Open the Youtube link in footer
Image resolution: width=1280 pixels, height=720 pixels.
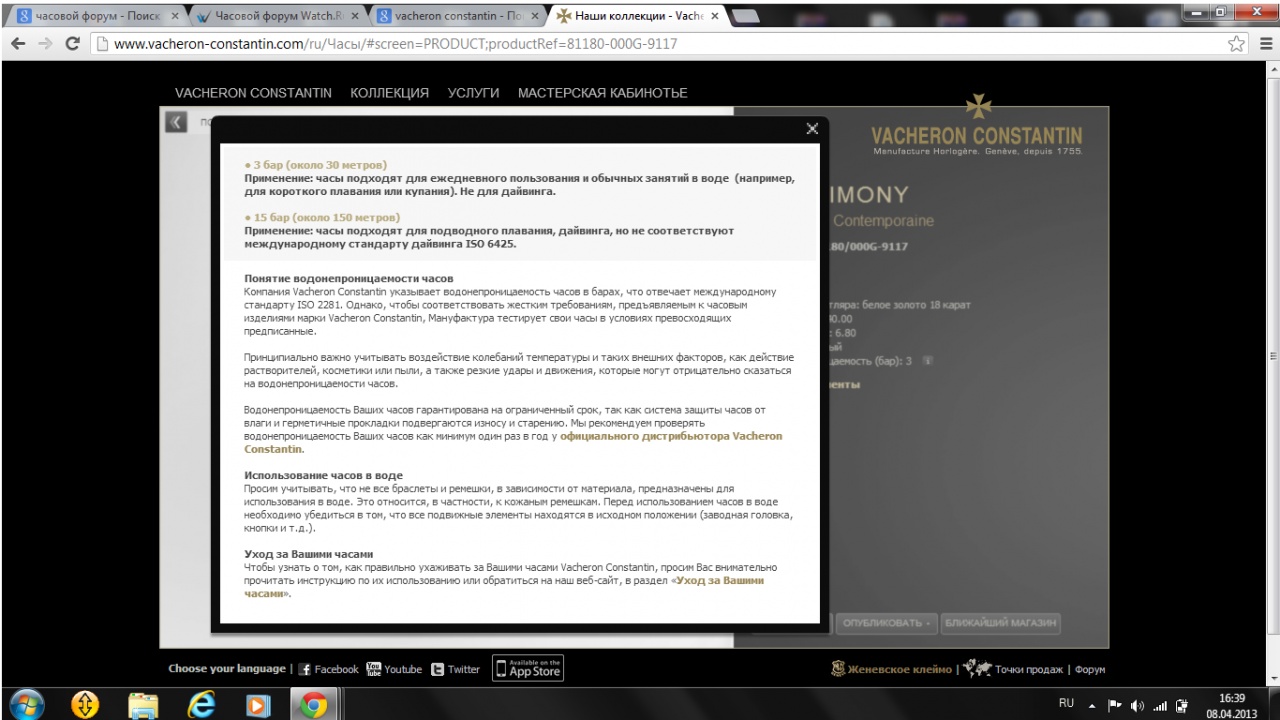click(394, 669)
